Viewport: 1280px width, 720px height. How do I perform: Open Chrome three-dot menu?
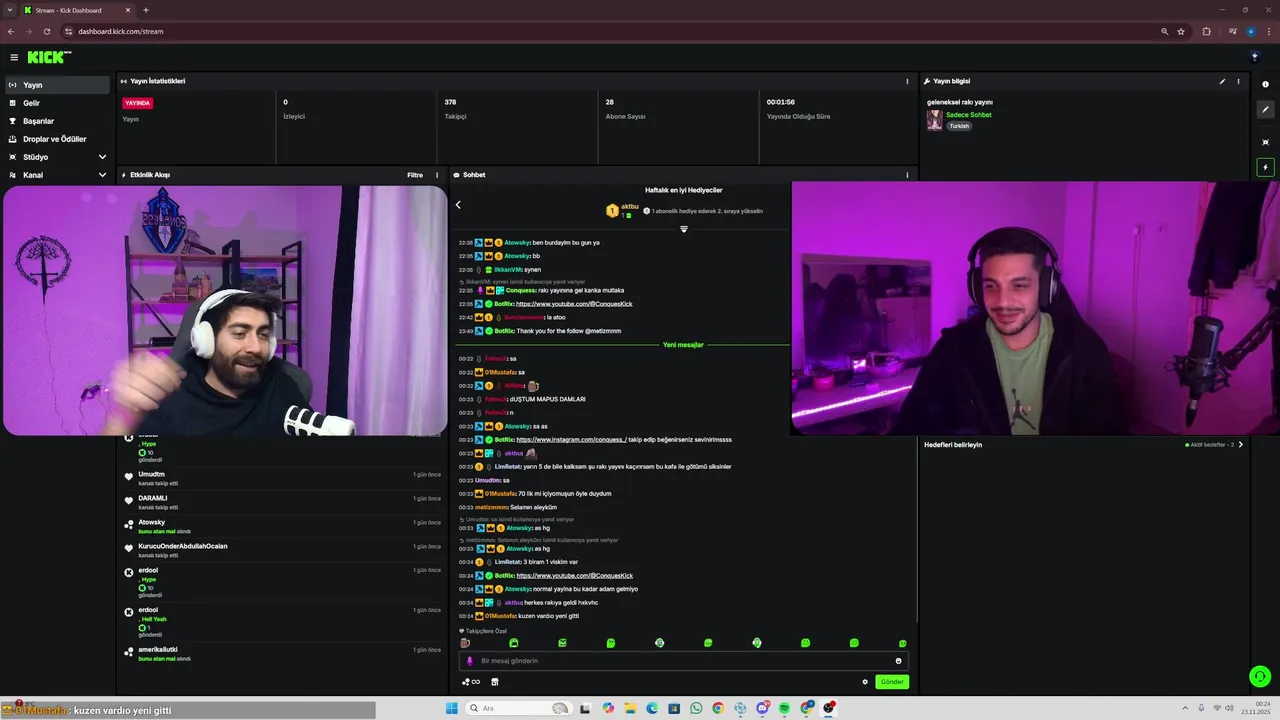(1268, 31)
